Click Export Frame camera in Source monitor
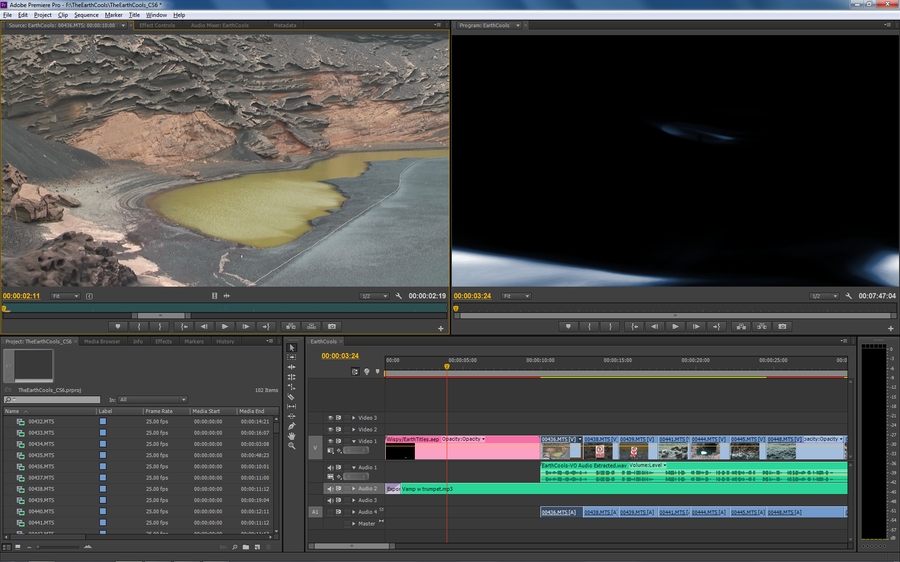 click(332, 326)
